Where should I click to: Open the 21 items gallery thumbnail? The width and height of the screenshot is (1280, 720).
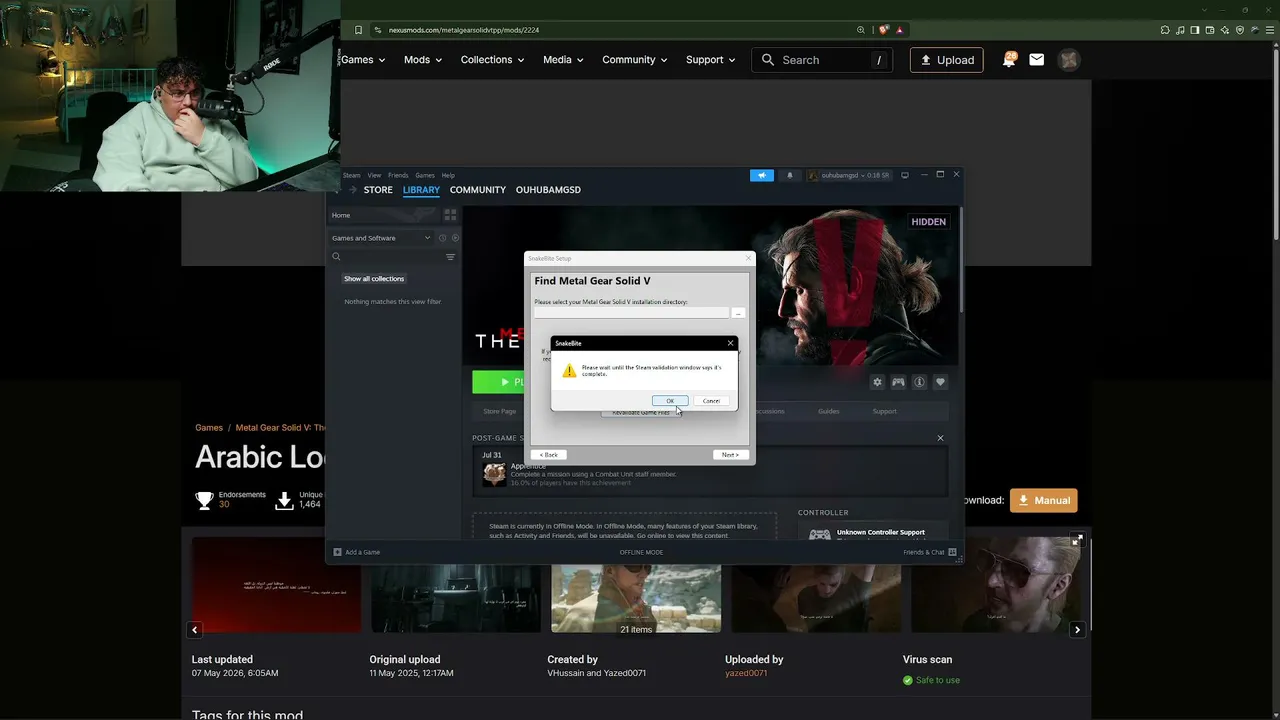tap(636, 585)
